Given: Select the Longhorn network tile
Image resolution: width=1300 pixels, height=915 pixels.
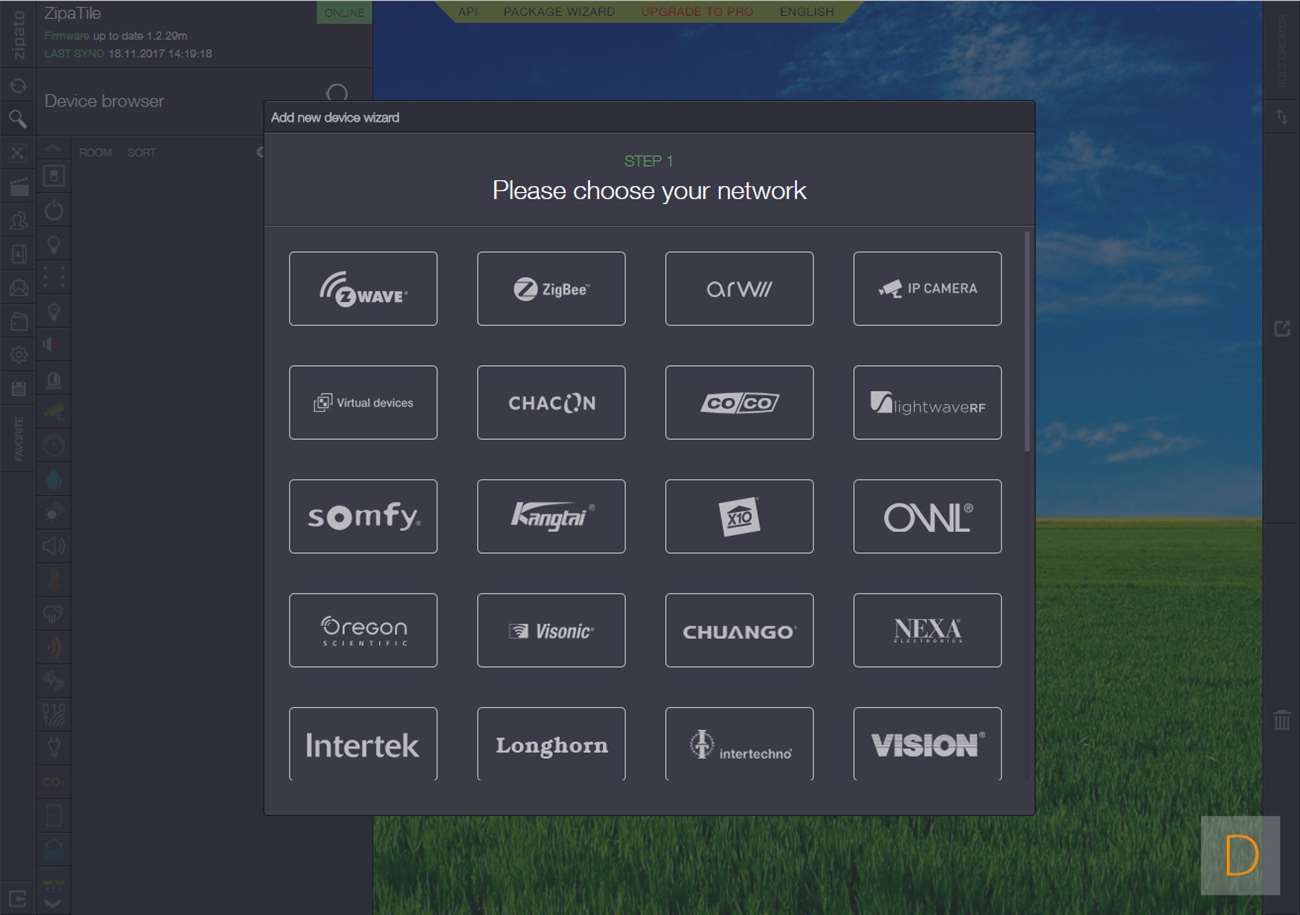Looking at the screenshot, I should point(551,744).
